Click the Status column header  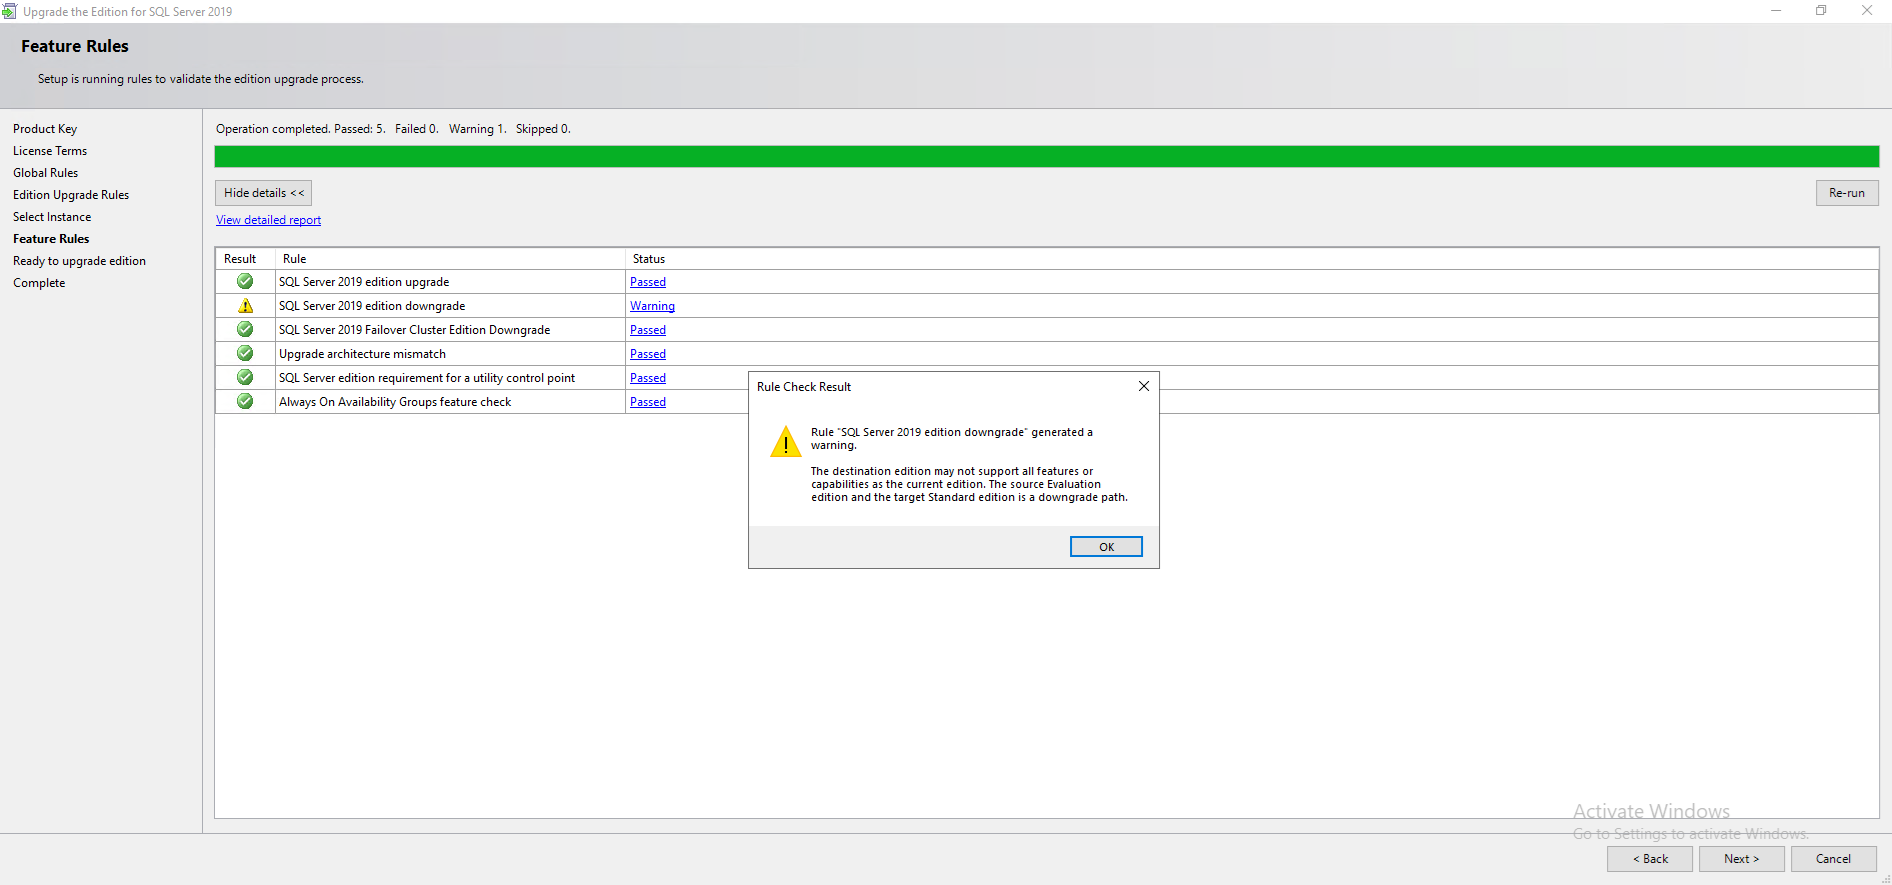coord(1252,259)
